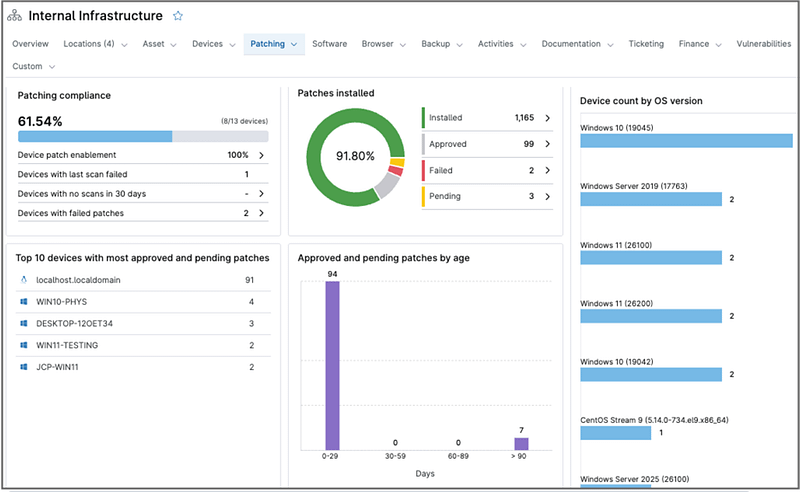Open Pending patches details arrow
This screenshot has height=492, width=800.
click(x=547, y=196)
